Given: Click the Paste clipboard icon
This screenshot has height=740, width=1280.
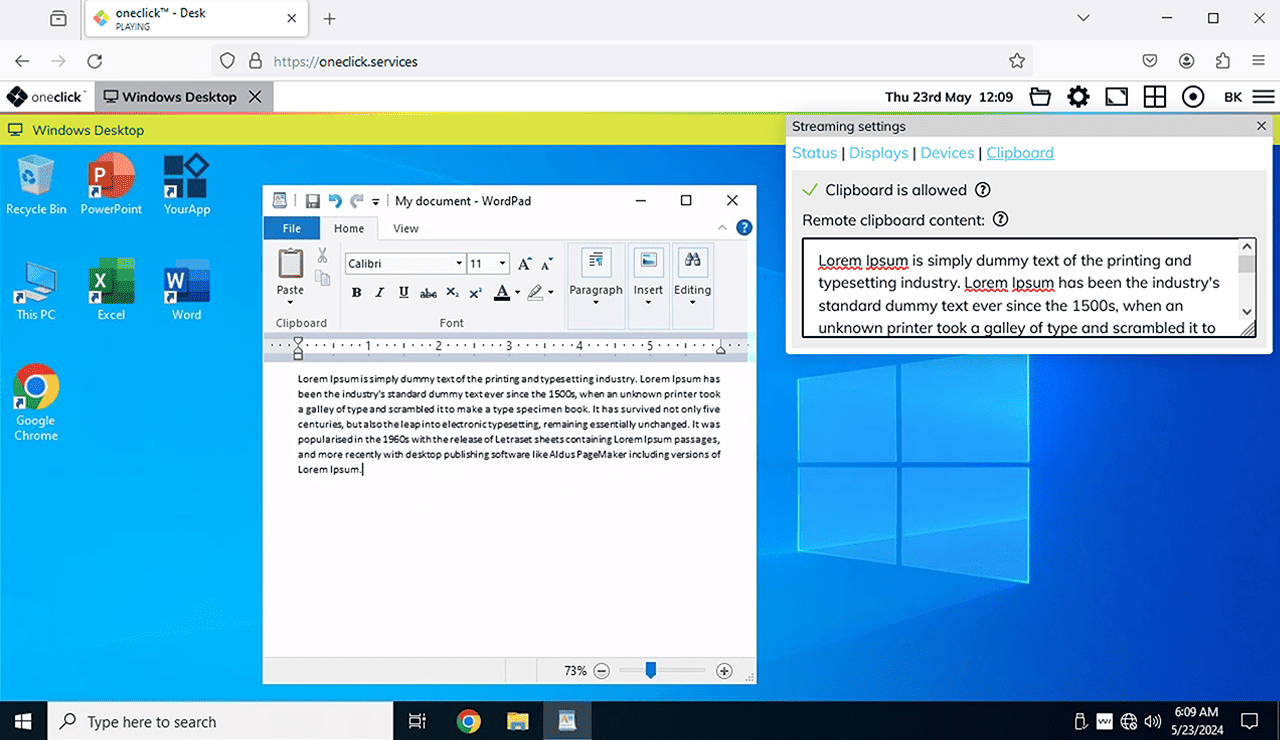Looking at the screenshot, I should (x=290, y=264).
